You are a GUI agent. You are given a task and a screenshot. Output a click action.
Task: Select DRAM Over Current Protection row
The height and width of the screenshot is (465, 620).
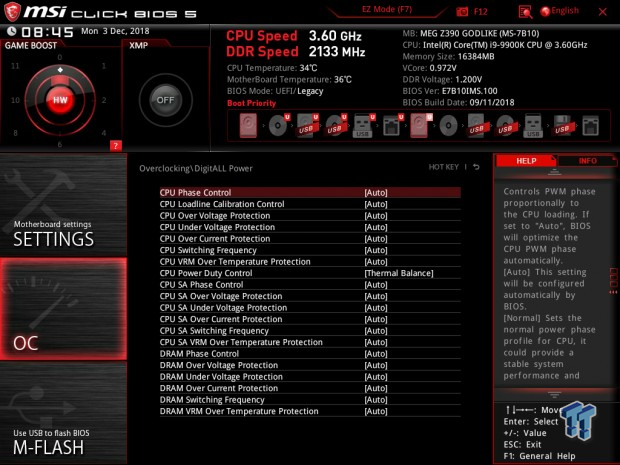click(x=310, y=388)
